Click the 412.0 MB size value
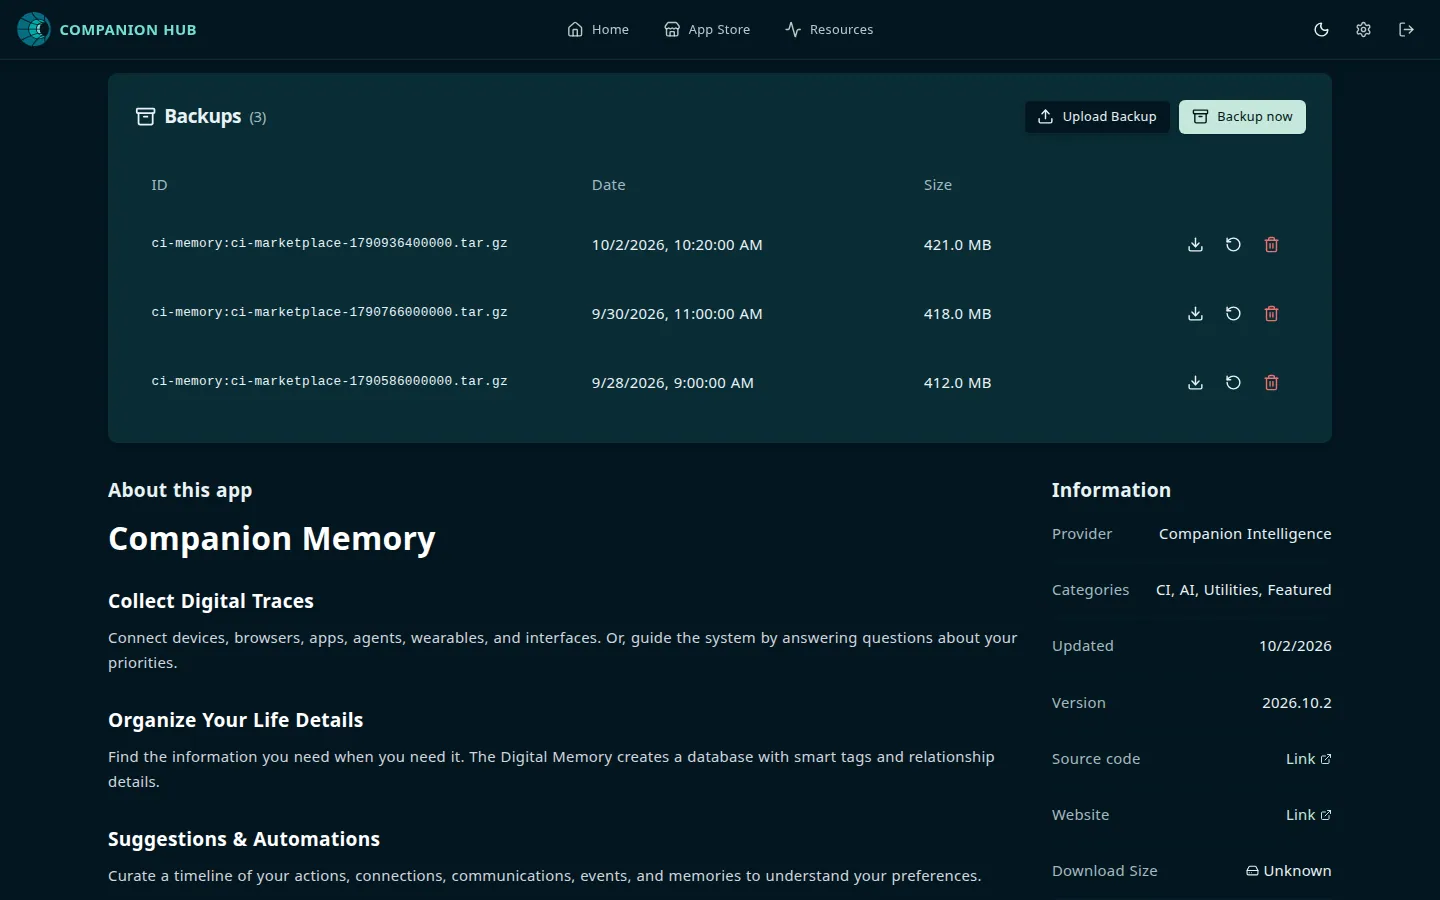1440x900 pixels. [x=957, y=383]
